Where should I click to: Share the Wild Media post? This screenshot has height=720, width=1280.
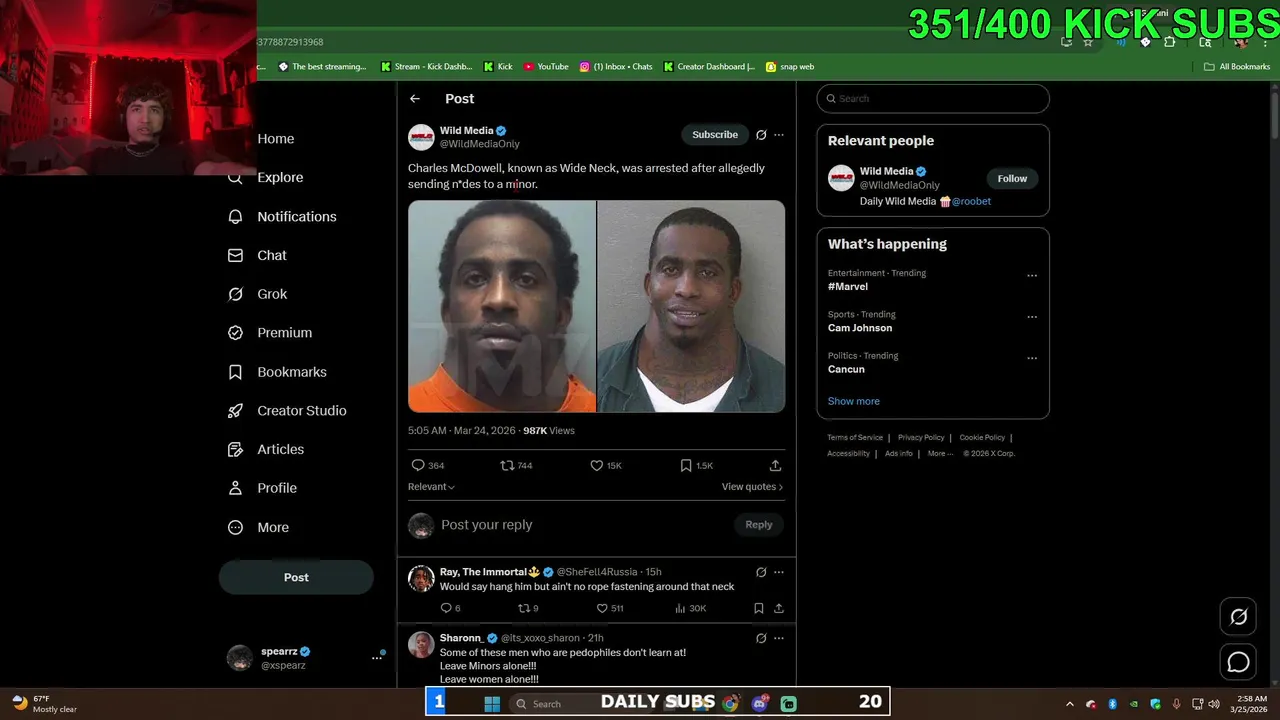pyautogui.click(x=775, y=466)
